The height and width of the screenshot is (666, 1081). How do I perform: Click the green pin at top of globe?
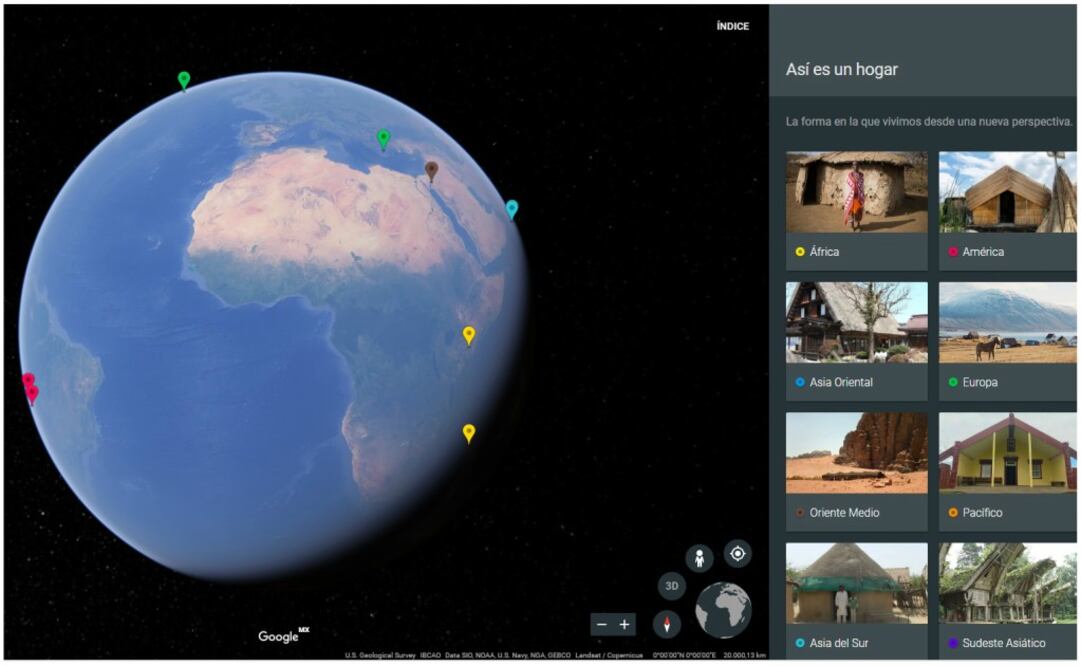(184, 79)
